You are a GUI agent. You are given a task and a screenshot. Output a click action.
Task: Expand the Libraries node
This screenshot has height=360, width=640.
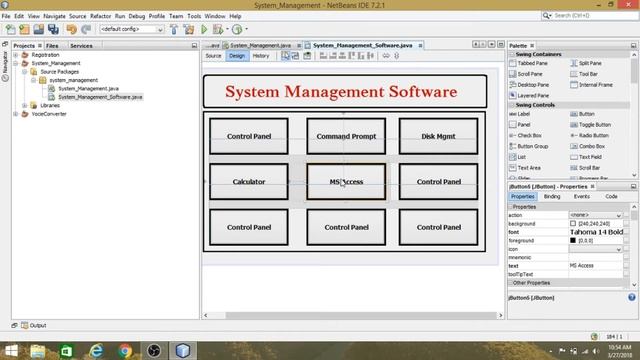[24, 105]
